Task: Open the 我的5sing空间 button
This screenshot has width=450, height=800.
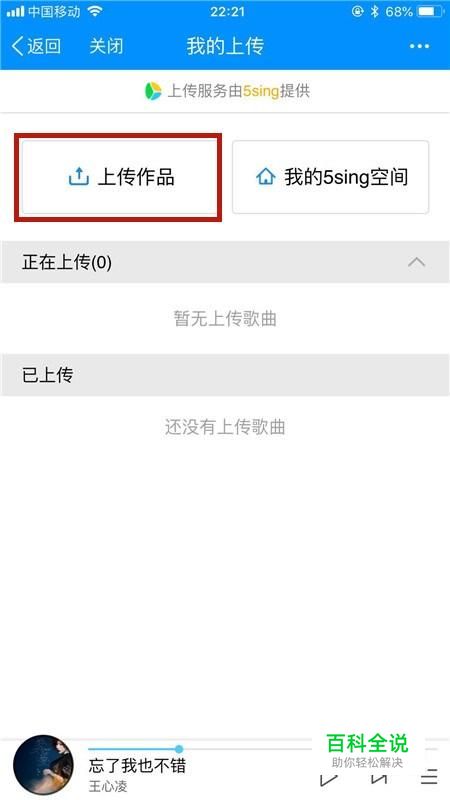Action: [331, 177]
